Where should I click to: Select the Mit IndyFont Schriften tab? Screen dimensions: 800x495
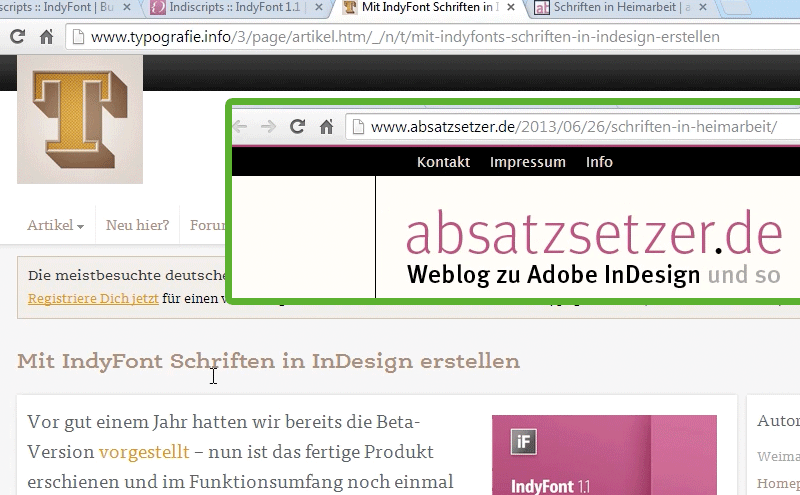pos(430,7)
